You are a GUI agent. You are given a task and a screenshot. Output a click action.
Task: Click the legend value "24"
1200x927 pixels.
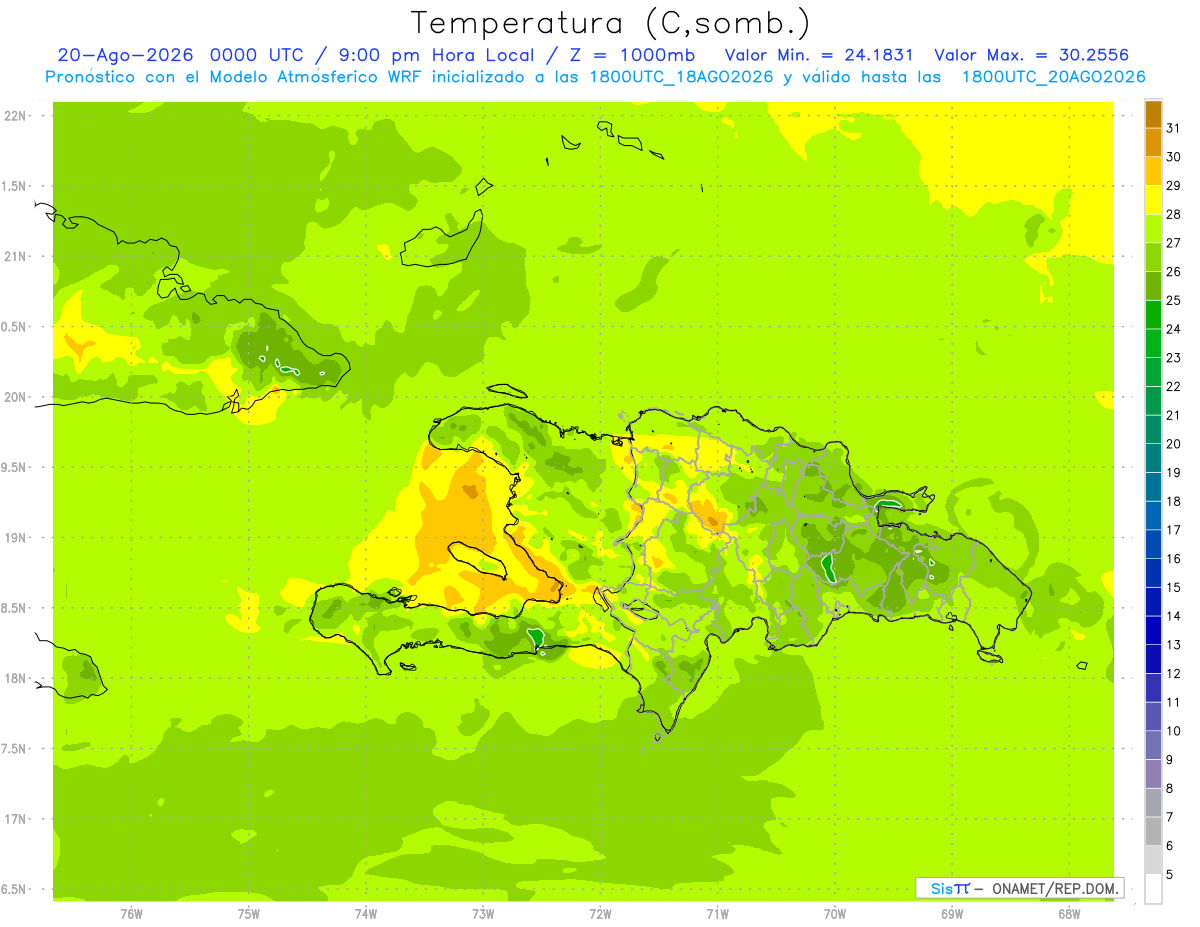(x=1174, y=329)
